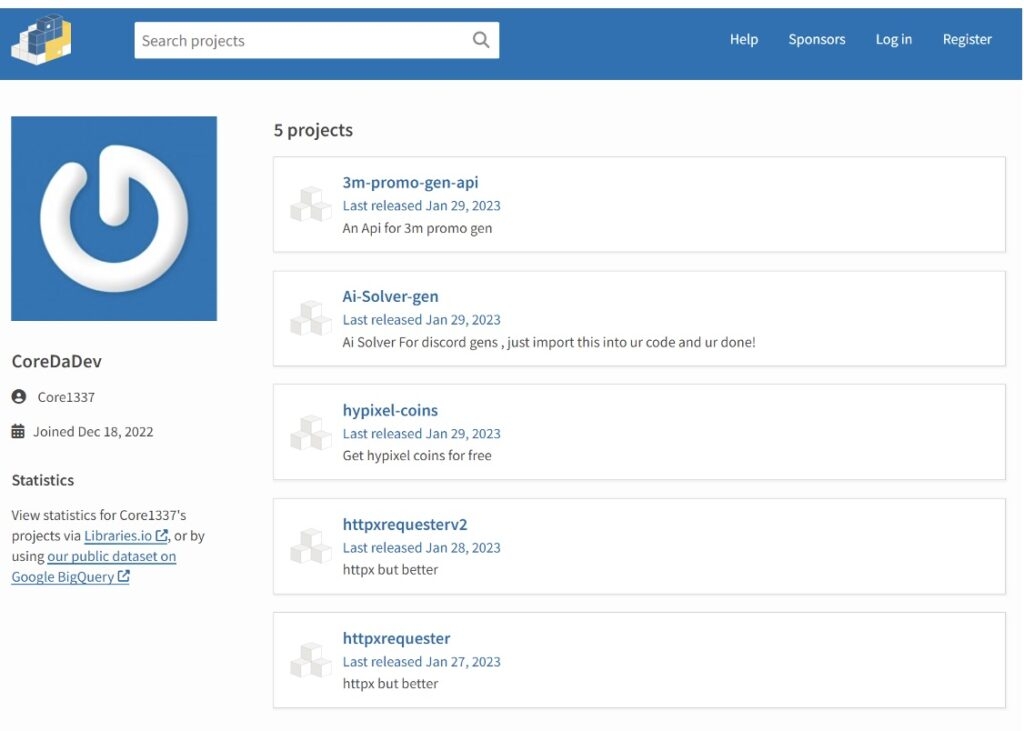
Task: Click the calendar icon beside Joined date
Action: (x=18, y=431)
